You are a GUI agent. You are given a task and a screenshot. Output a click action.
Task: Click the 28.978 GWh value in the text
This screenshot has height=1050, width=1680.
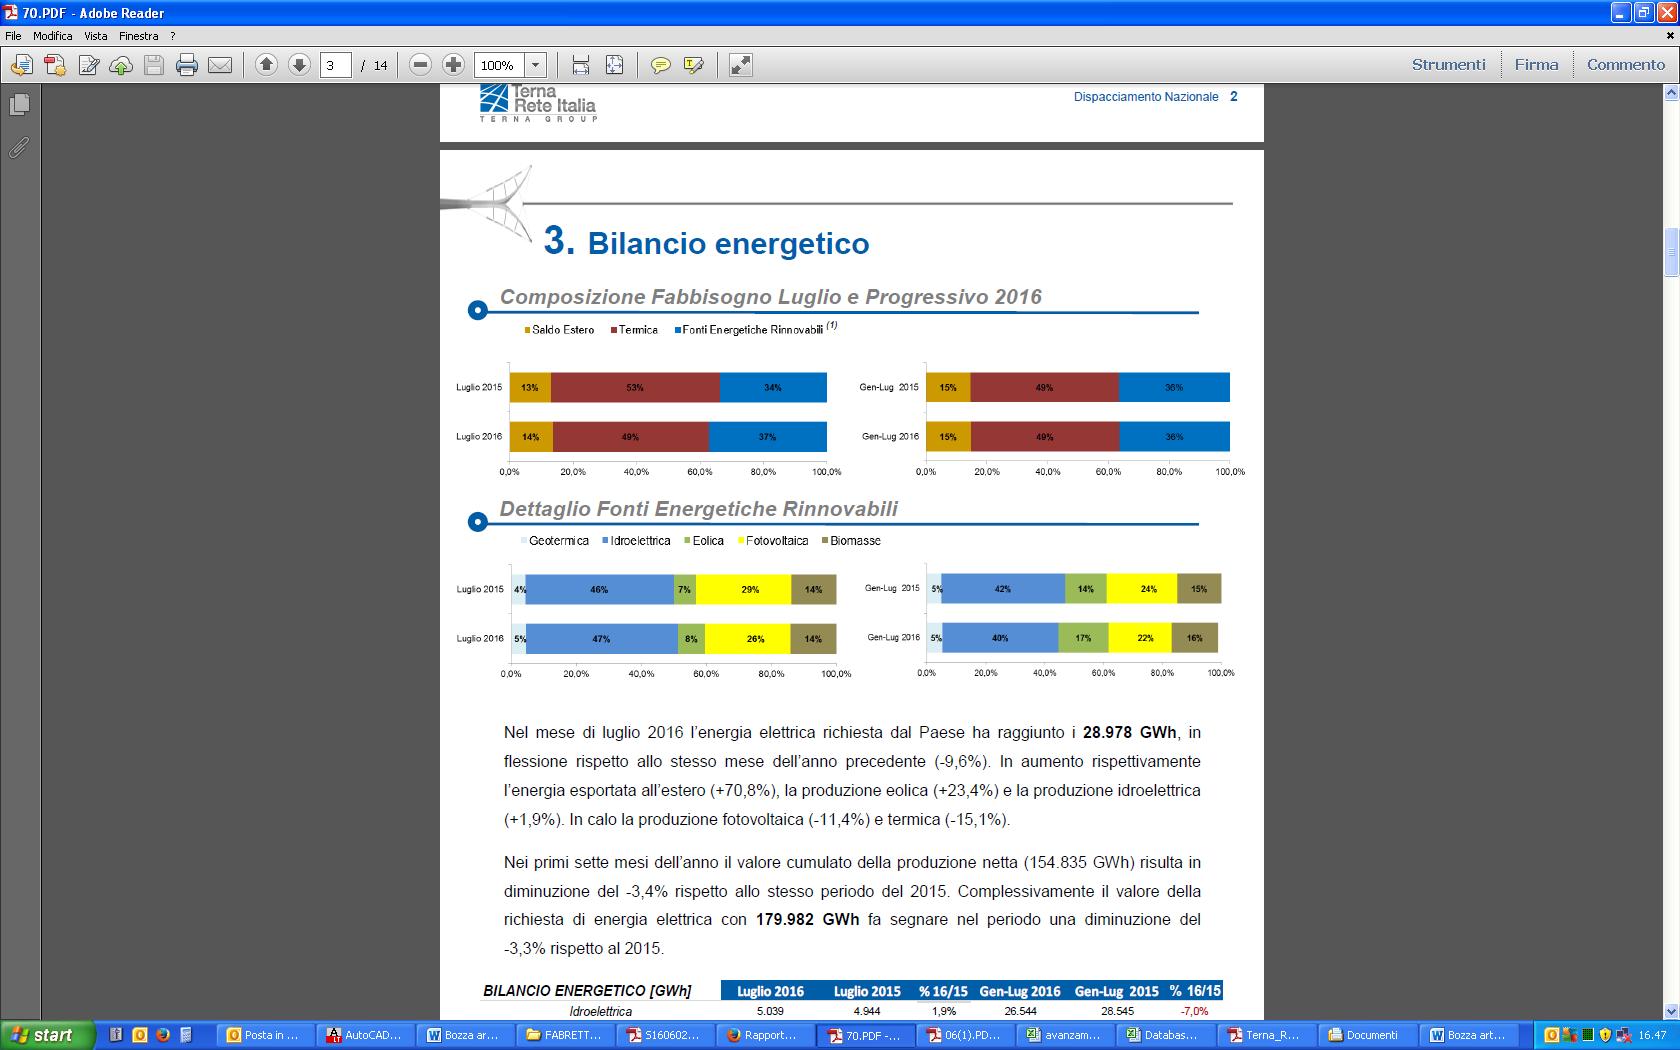tap(1130, 732)
